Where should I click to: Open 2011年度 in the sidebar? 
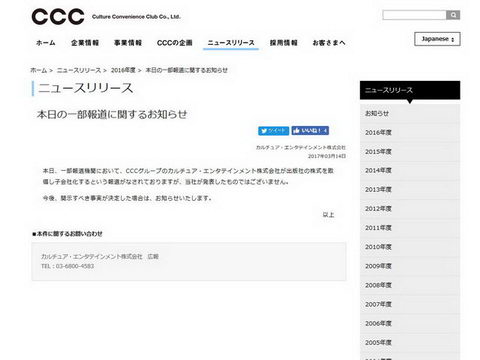[x=410, y=228]
